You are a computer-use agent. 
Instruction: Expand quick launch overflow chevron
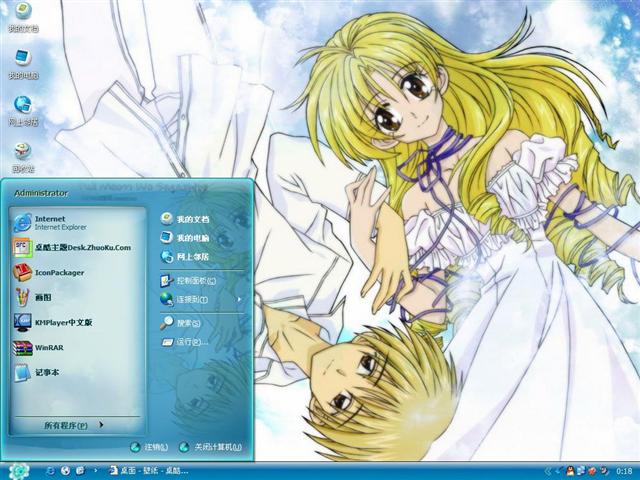click(x=96, y=471)
